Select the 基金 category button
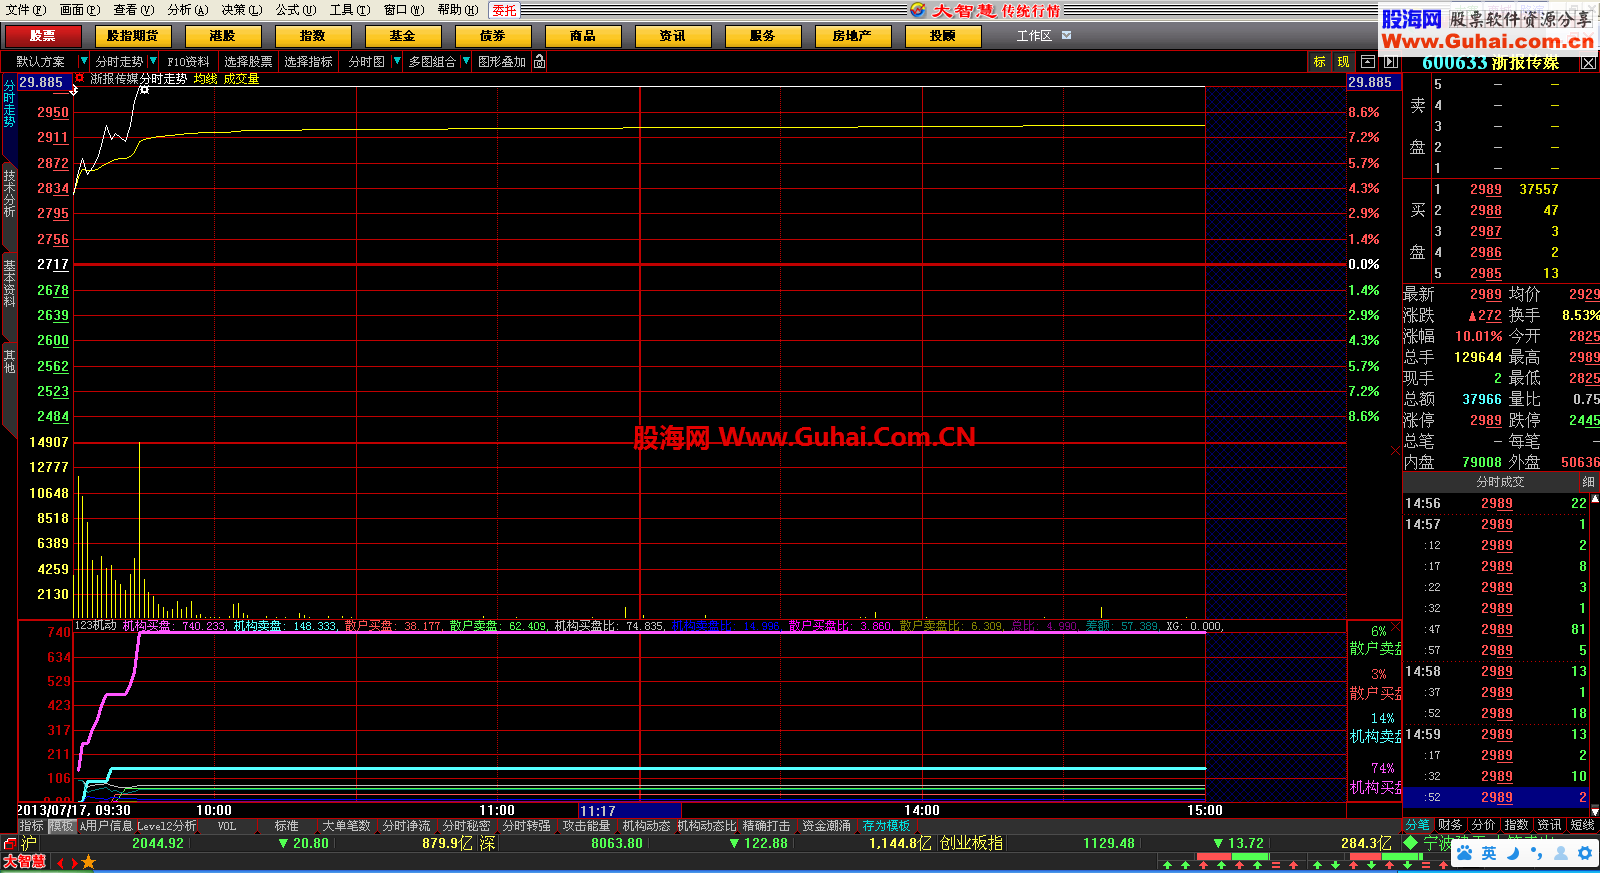Image resolution: width=1600 pixels, height=873 pixels. click(403, 36)
